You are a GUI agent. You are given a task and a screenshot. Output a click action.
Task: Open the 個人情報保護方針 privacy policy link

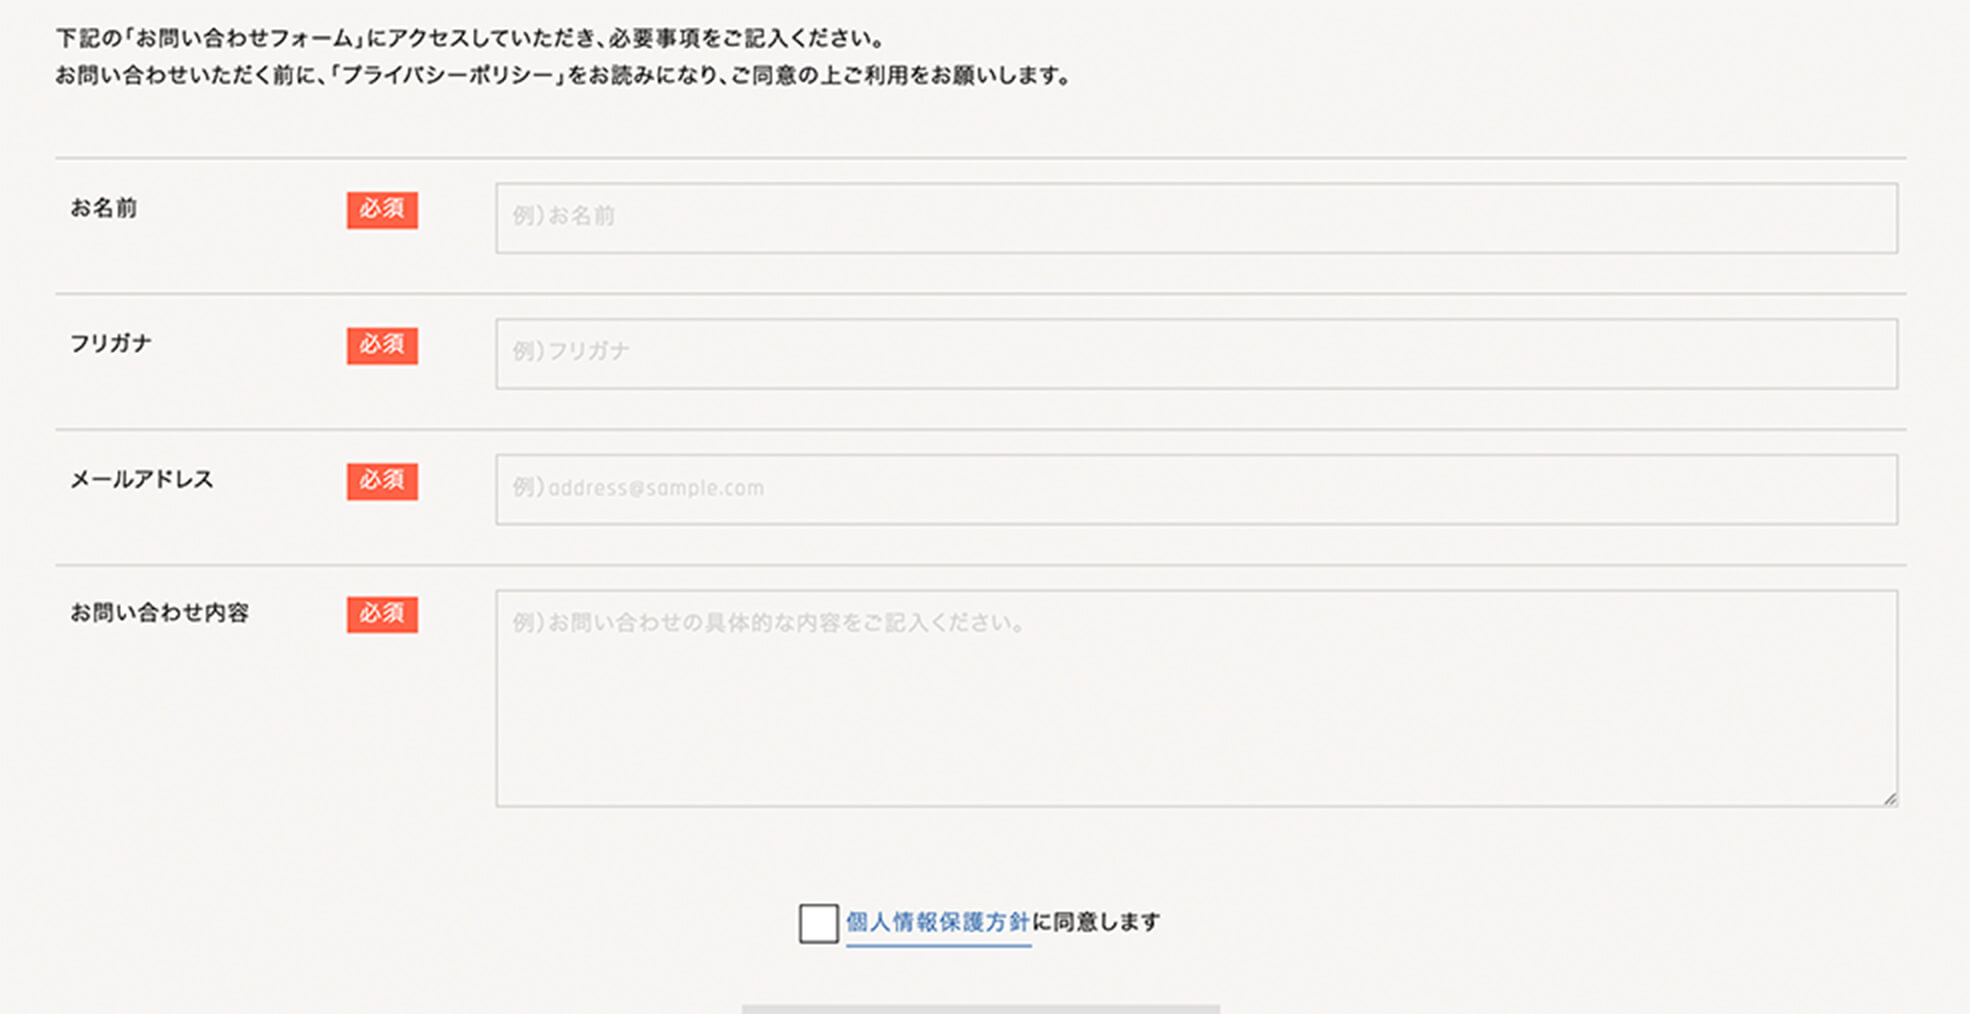[x=938, y=922]
